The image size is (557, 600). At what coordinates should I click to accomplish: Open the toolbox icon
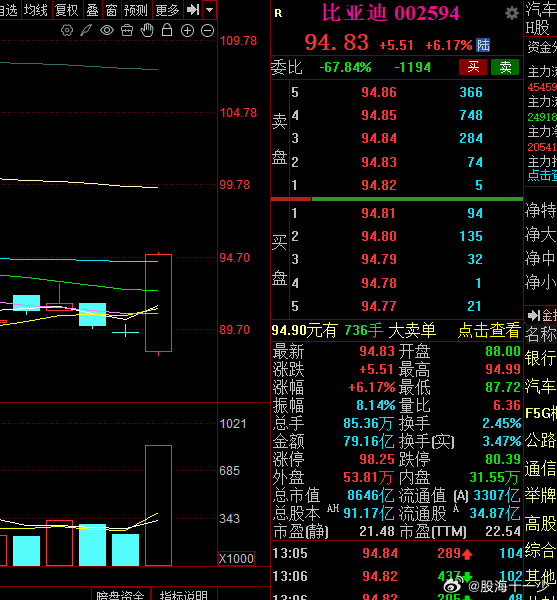pos(127,30)
